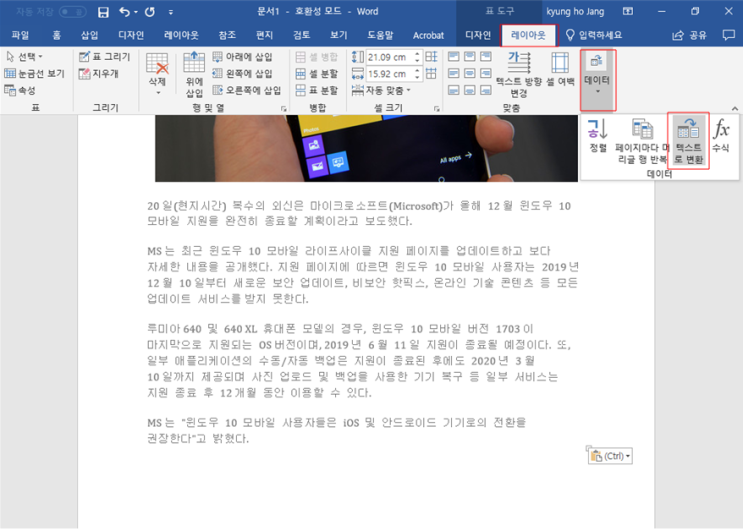Click 위에 삽입 insert above
The height and width of the screenshot is (531, 743).
coord(194,74)
